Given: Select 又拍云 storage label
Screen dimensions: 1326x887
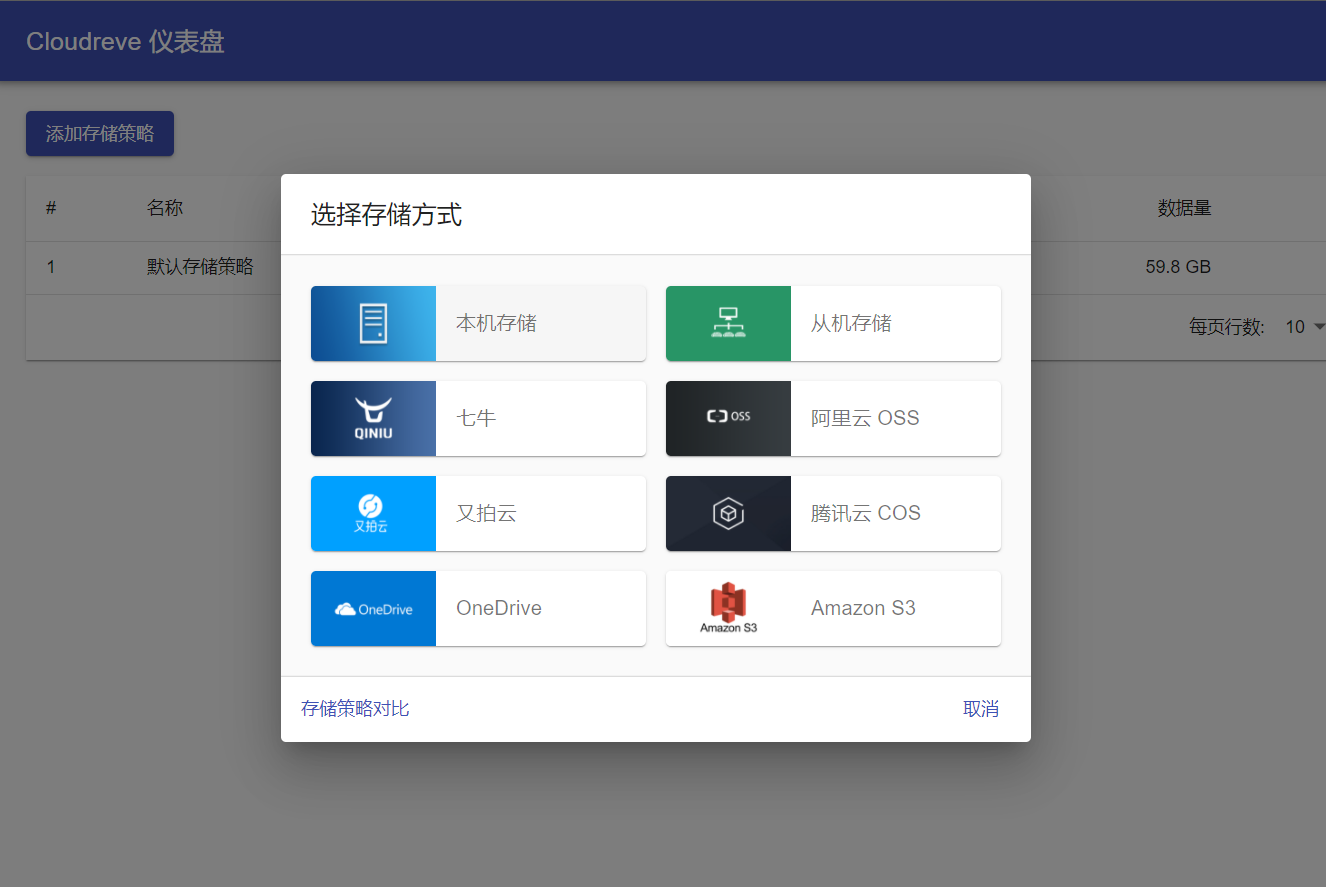Looking at the screenshot, I should tap(486, 513).
